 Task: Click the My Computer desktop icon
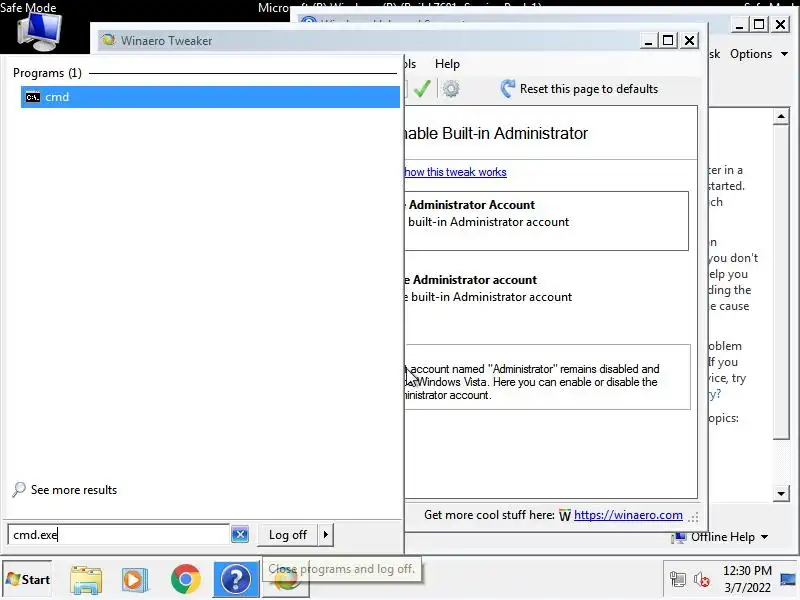tap(39, 30)
